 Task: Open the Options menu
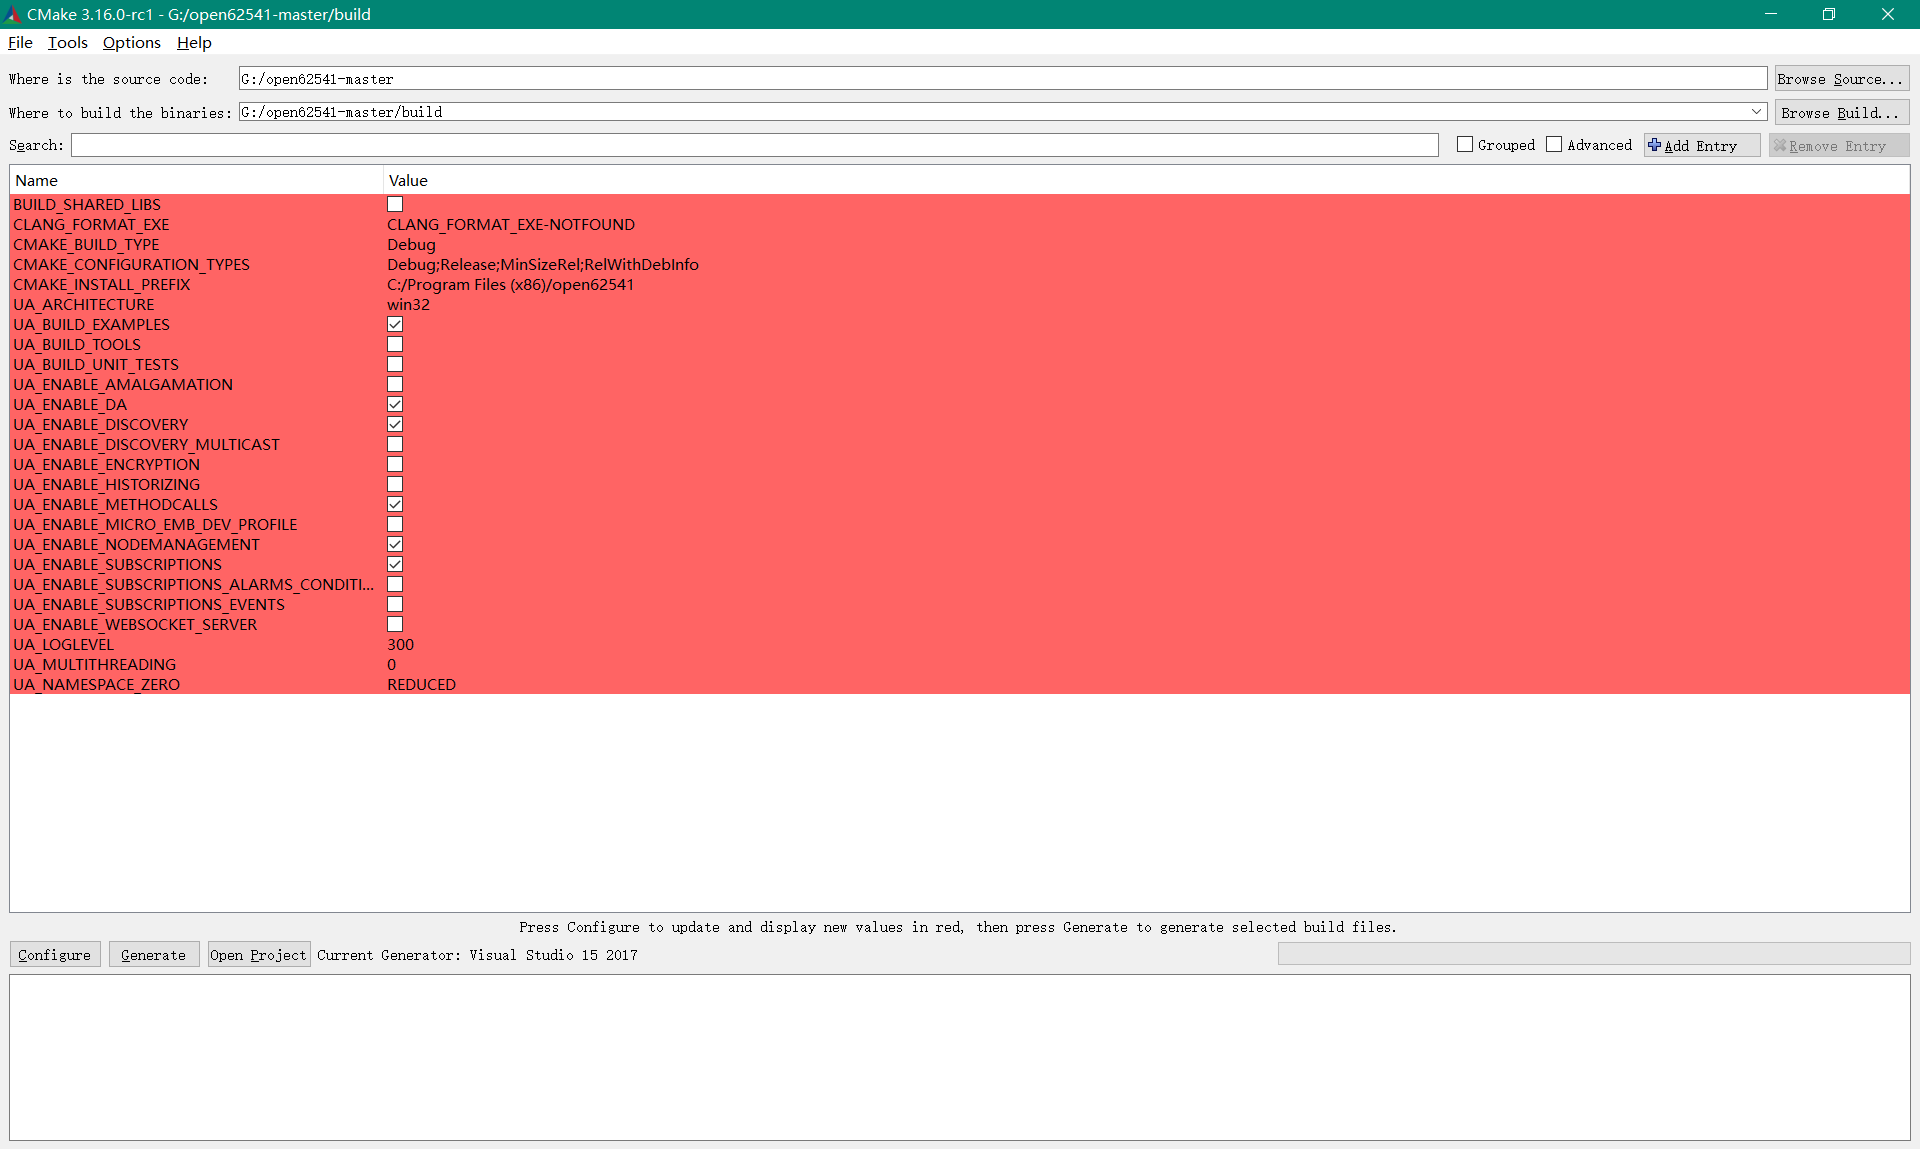pos(131,42)
